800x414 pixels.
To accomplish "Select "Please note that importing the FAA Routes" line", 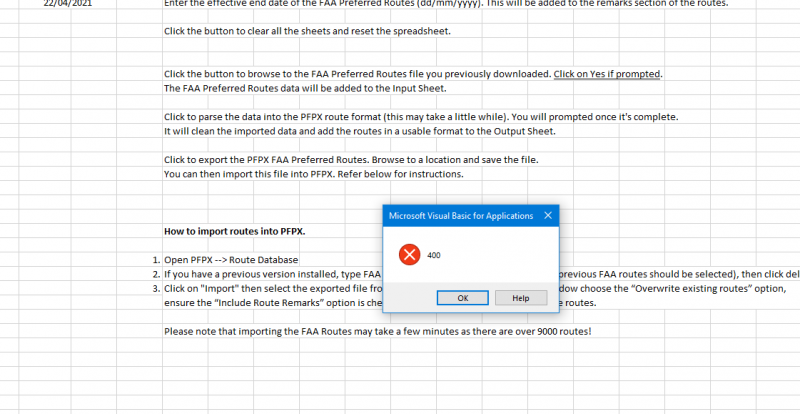I will point(378,331).
